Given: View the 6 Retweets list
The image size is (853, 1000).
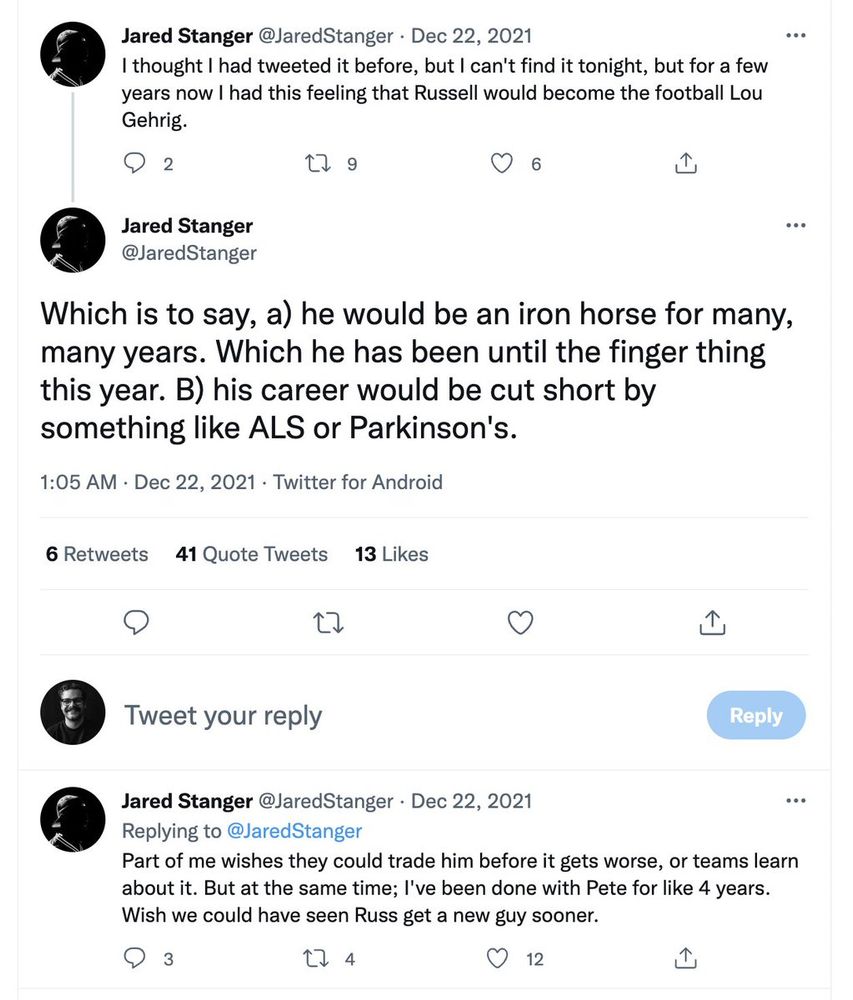Looking at the screenshot, I should click(x=97, y=554).
